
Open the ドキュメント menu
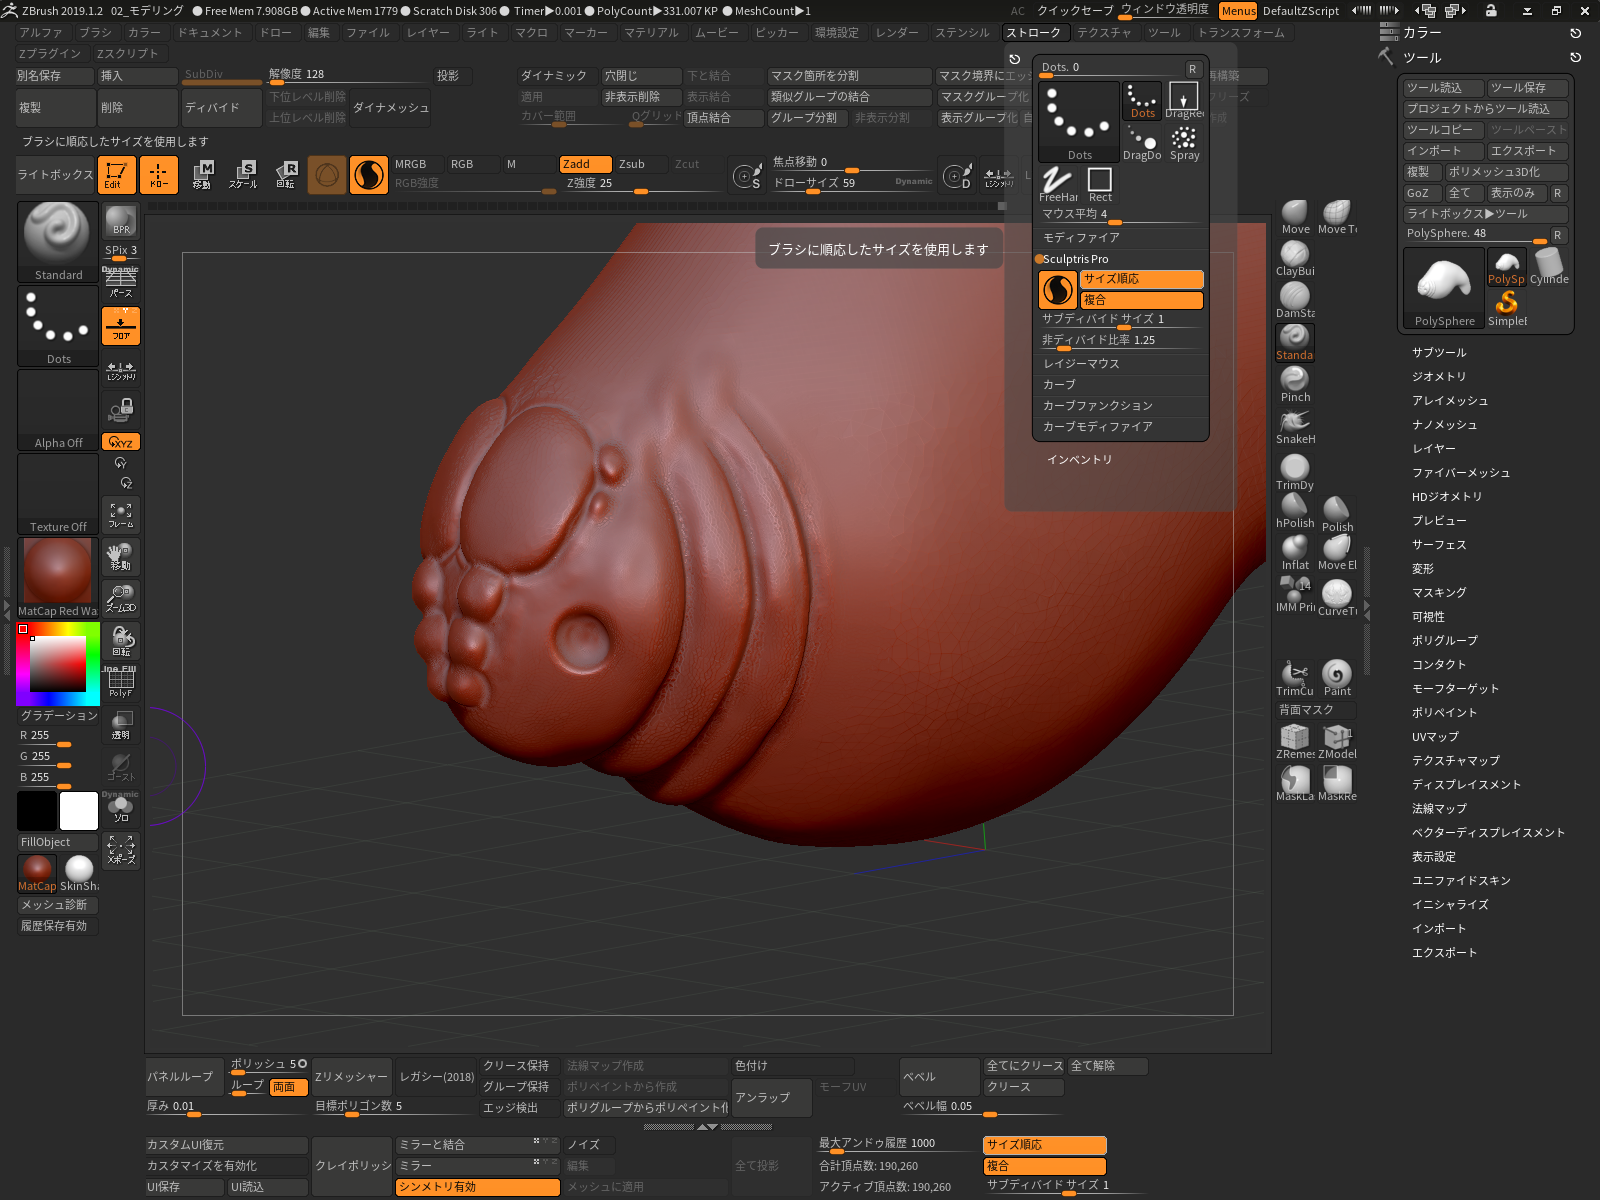[210, 33]
